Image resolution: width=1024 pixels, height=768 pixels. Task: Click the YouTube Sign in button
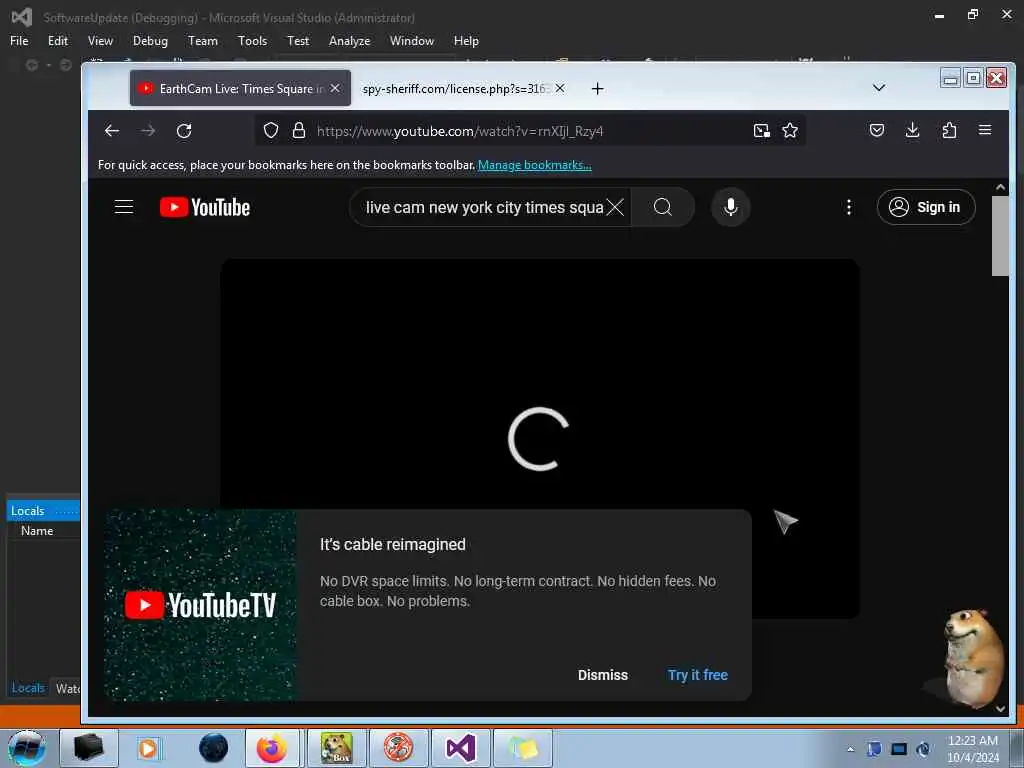pos(926,207)
